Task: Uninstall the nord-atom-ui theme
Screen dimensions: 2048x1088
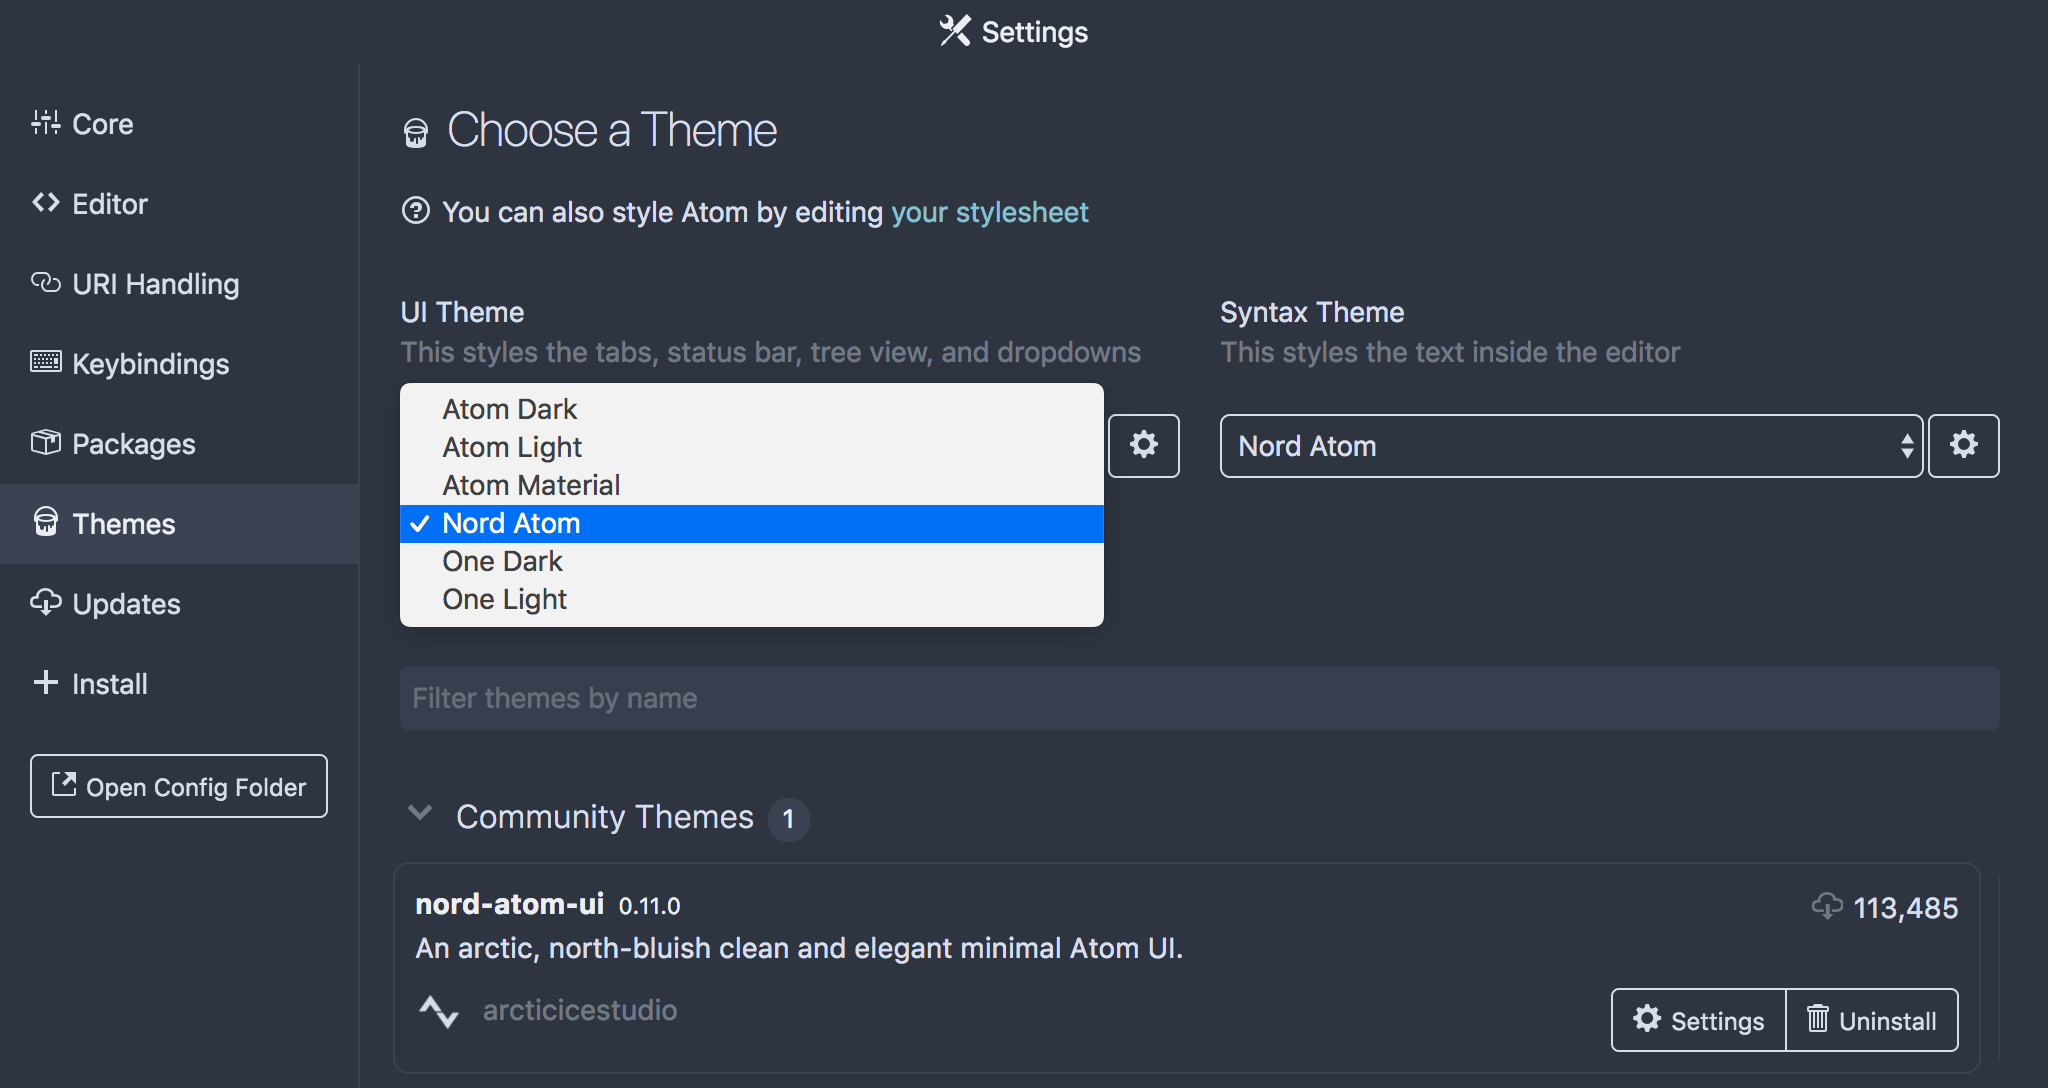Action: 1872,1020
